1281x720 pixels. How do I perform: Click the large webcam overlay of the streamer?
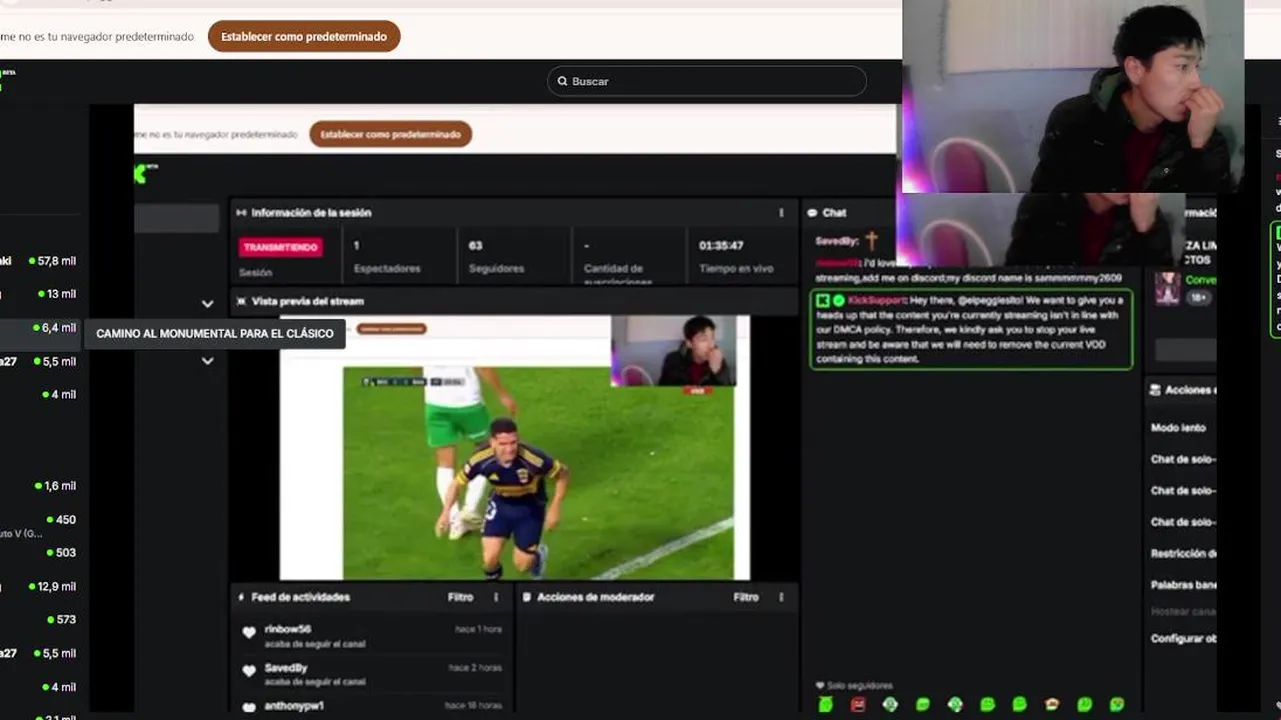1073,96
